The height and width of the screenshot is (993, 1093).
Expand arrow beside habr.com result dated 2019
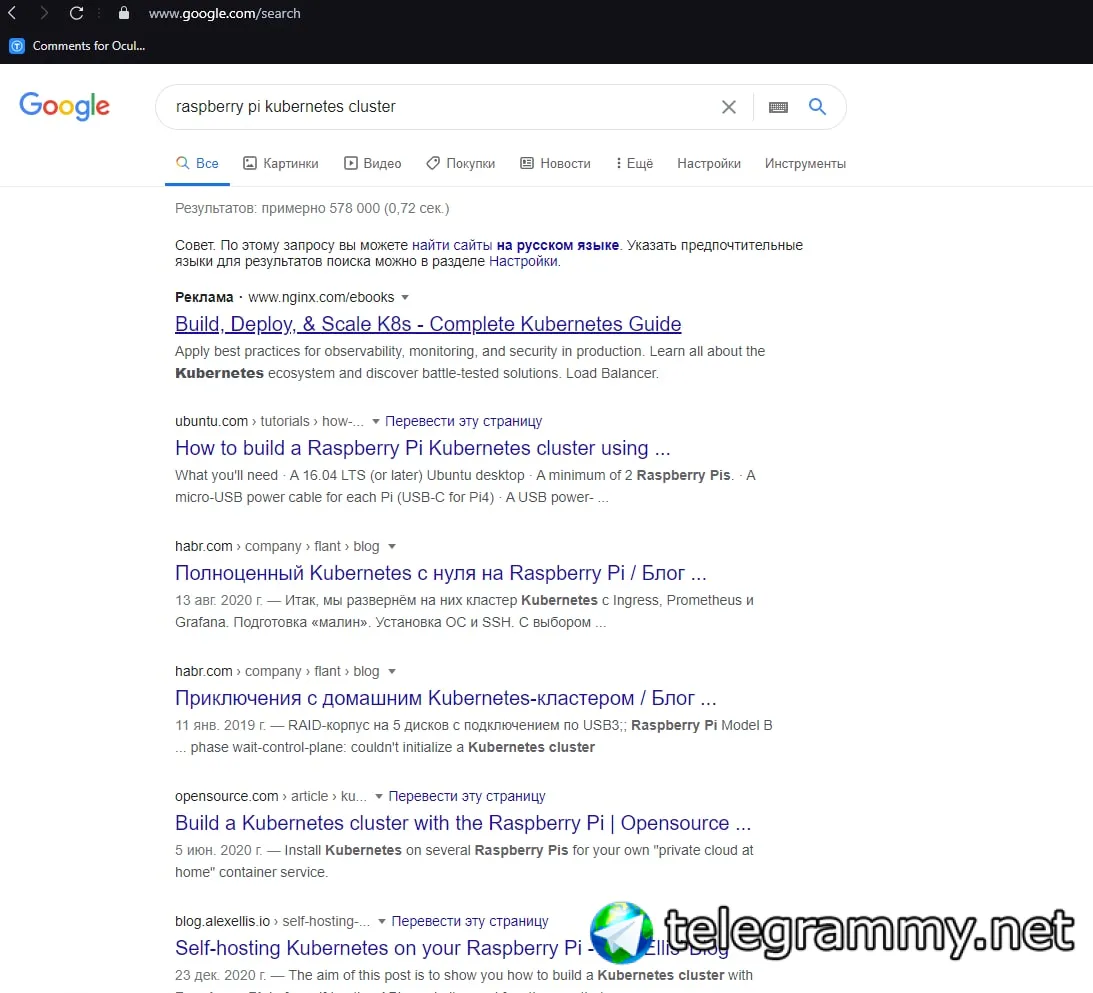pos(392,672)
